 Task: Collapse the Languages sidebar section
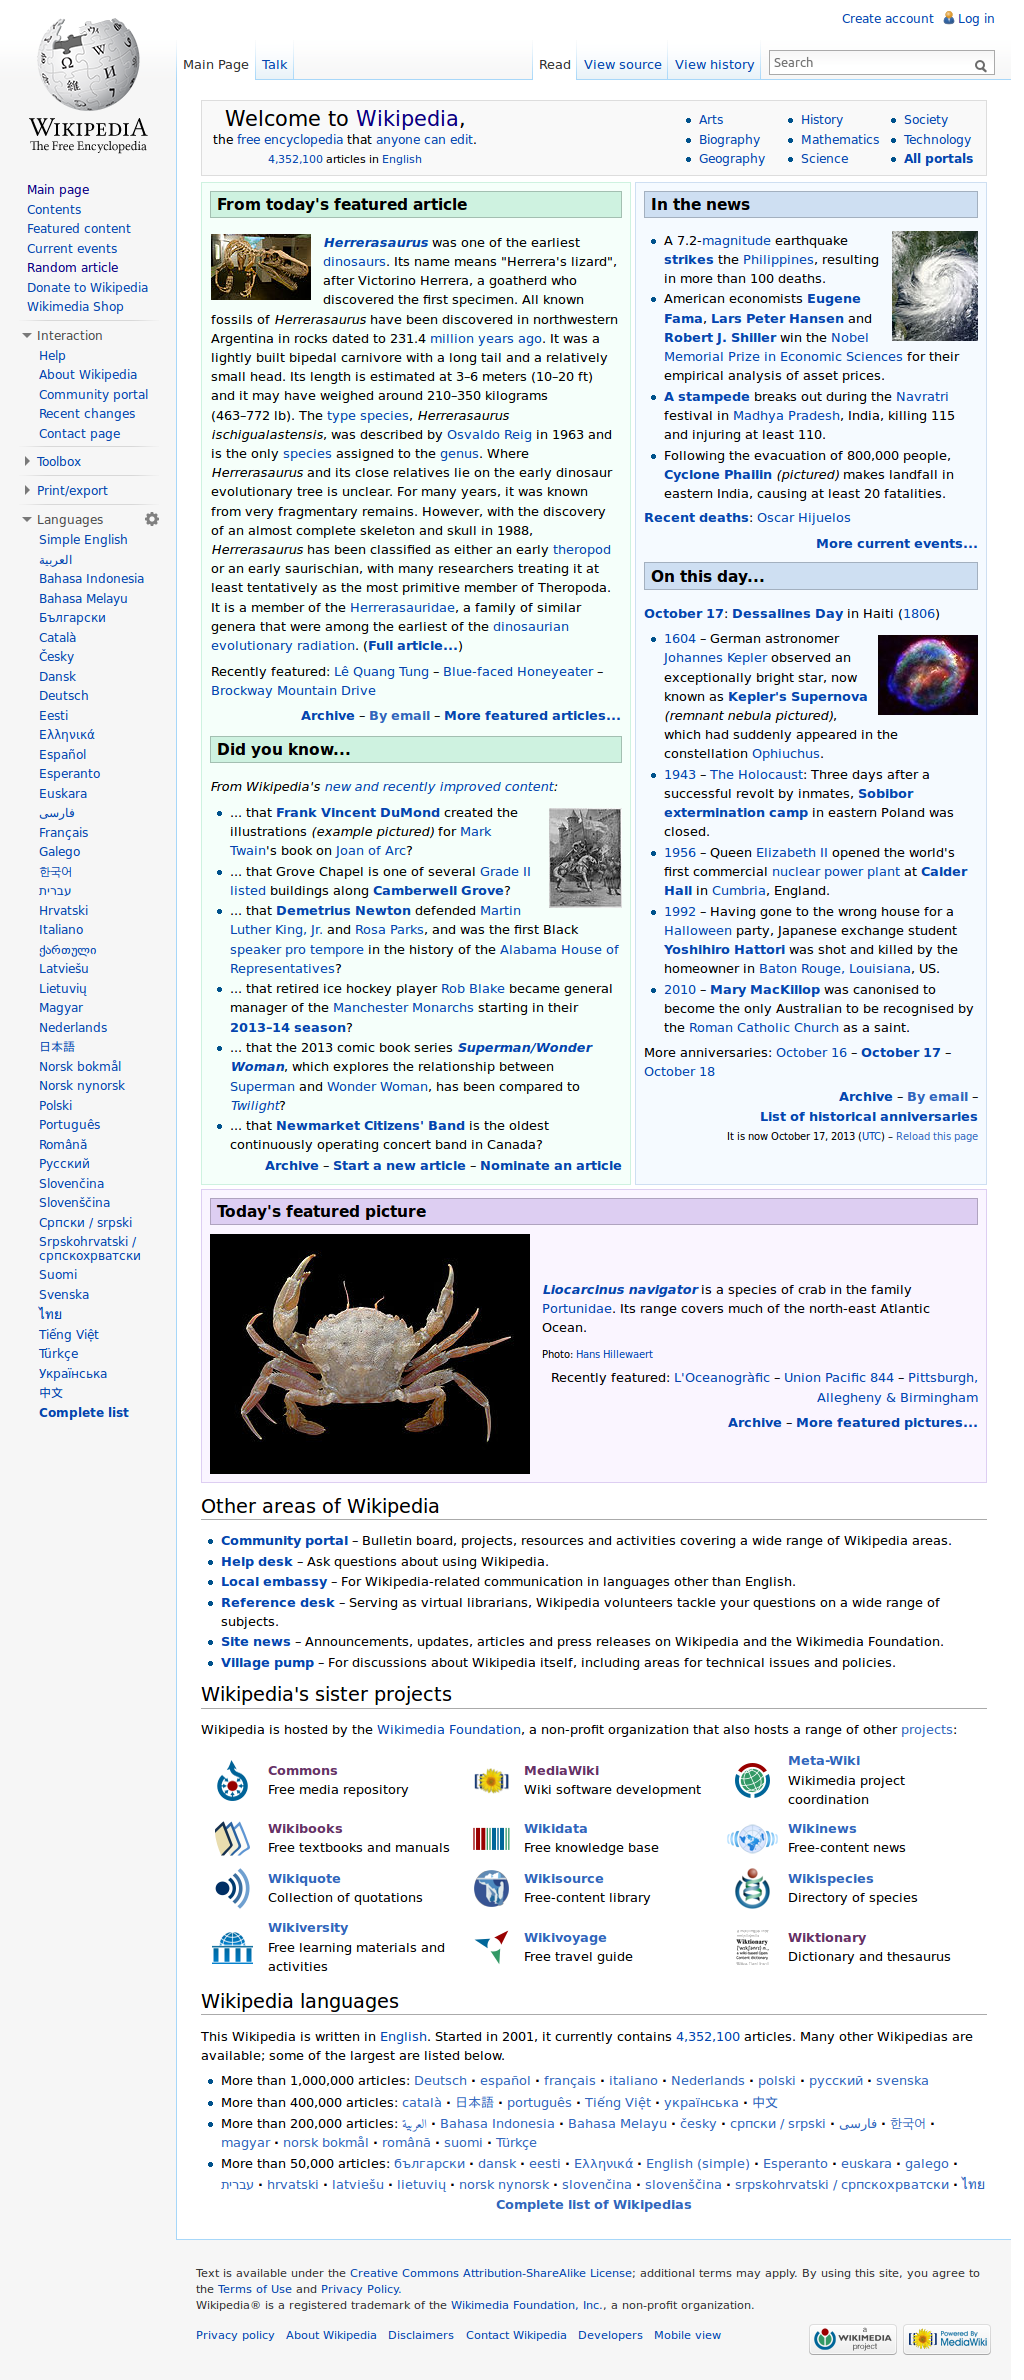pos(70,520)
